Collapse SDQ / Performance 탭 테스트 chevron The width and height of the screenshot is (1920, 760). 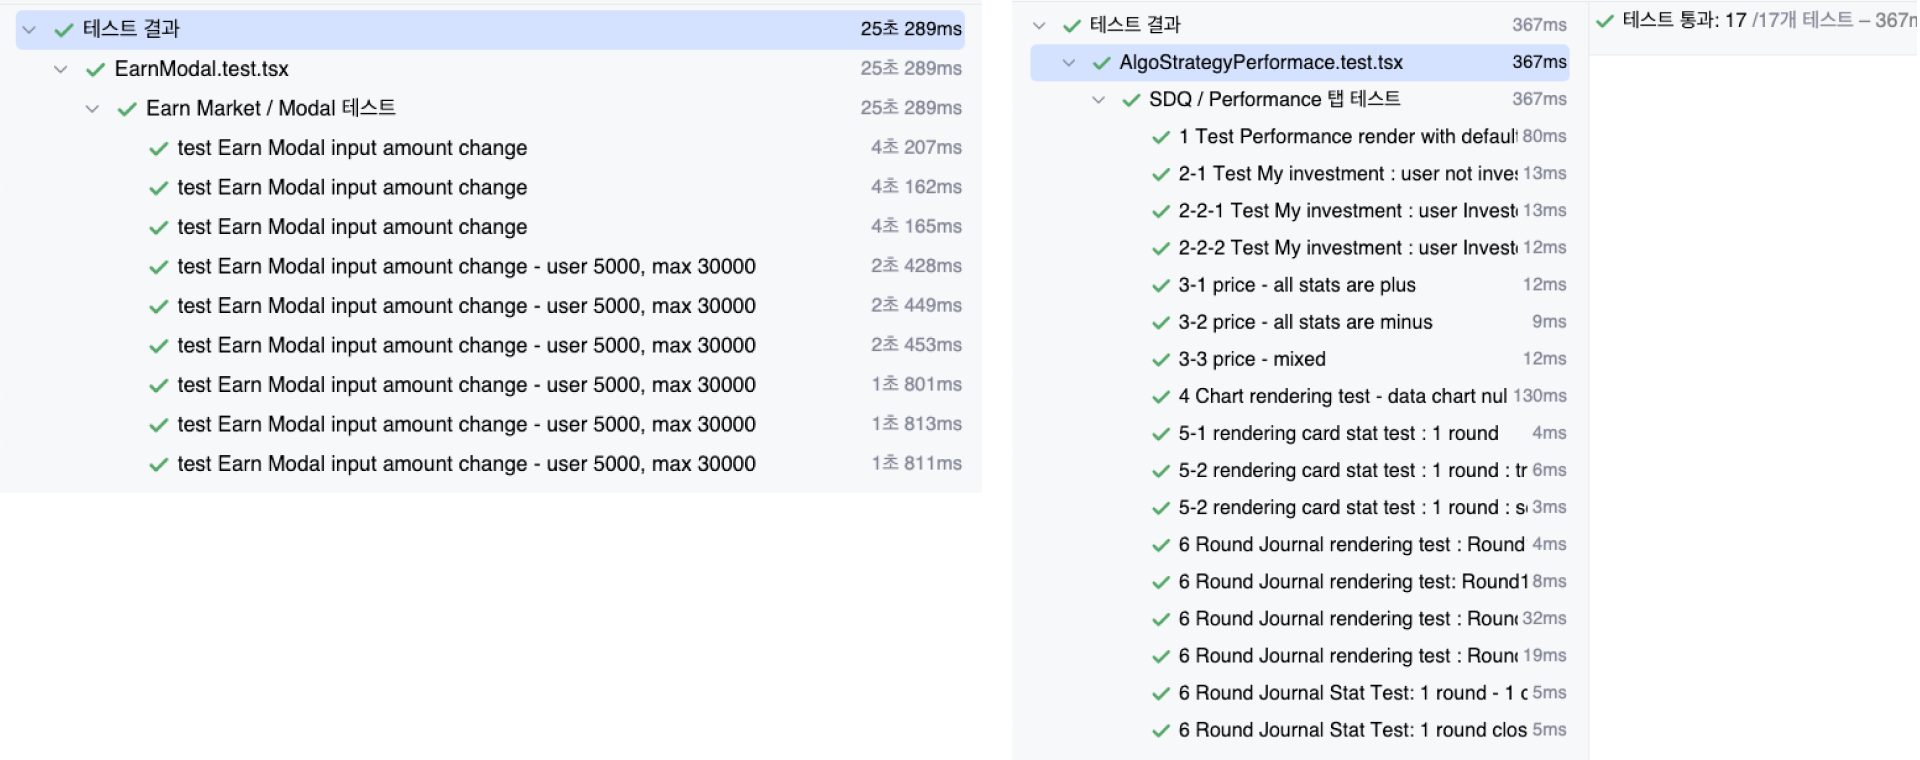(1098, 100)
